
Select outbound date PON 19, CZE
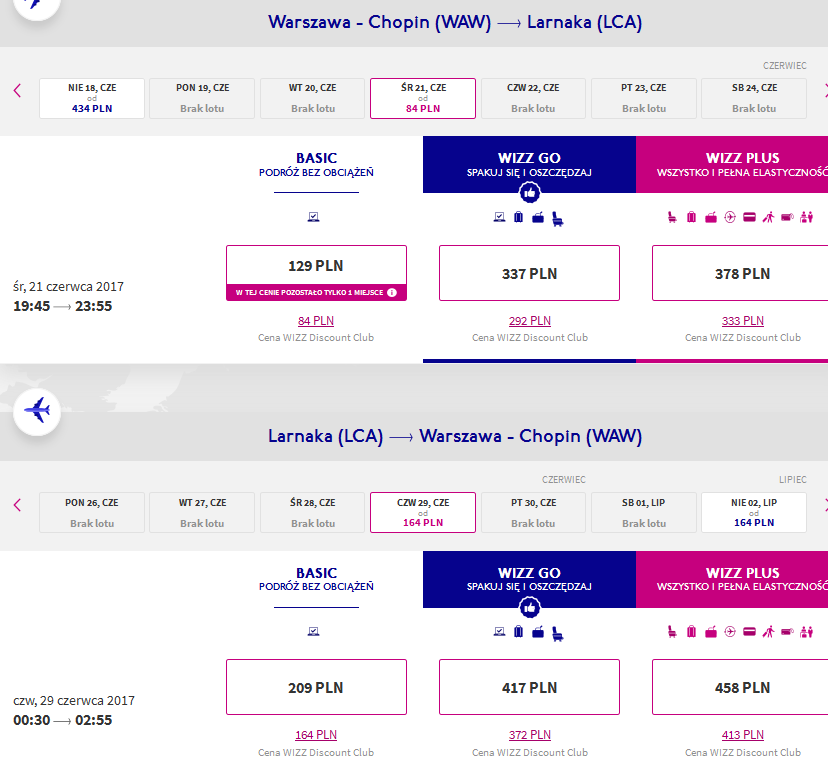click(202, 98)
